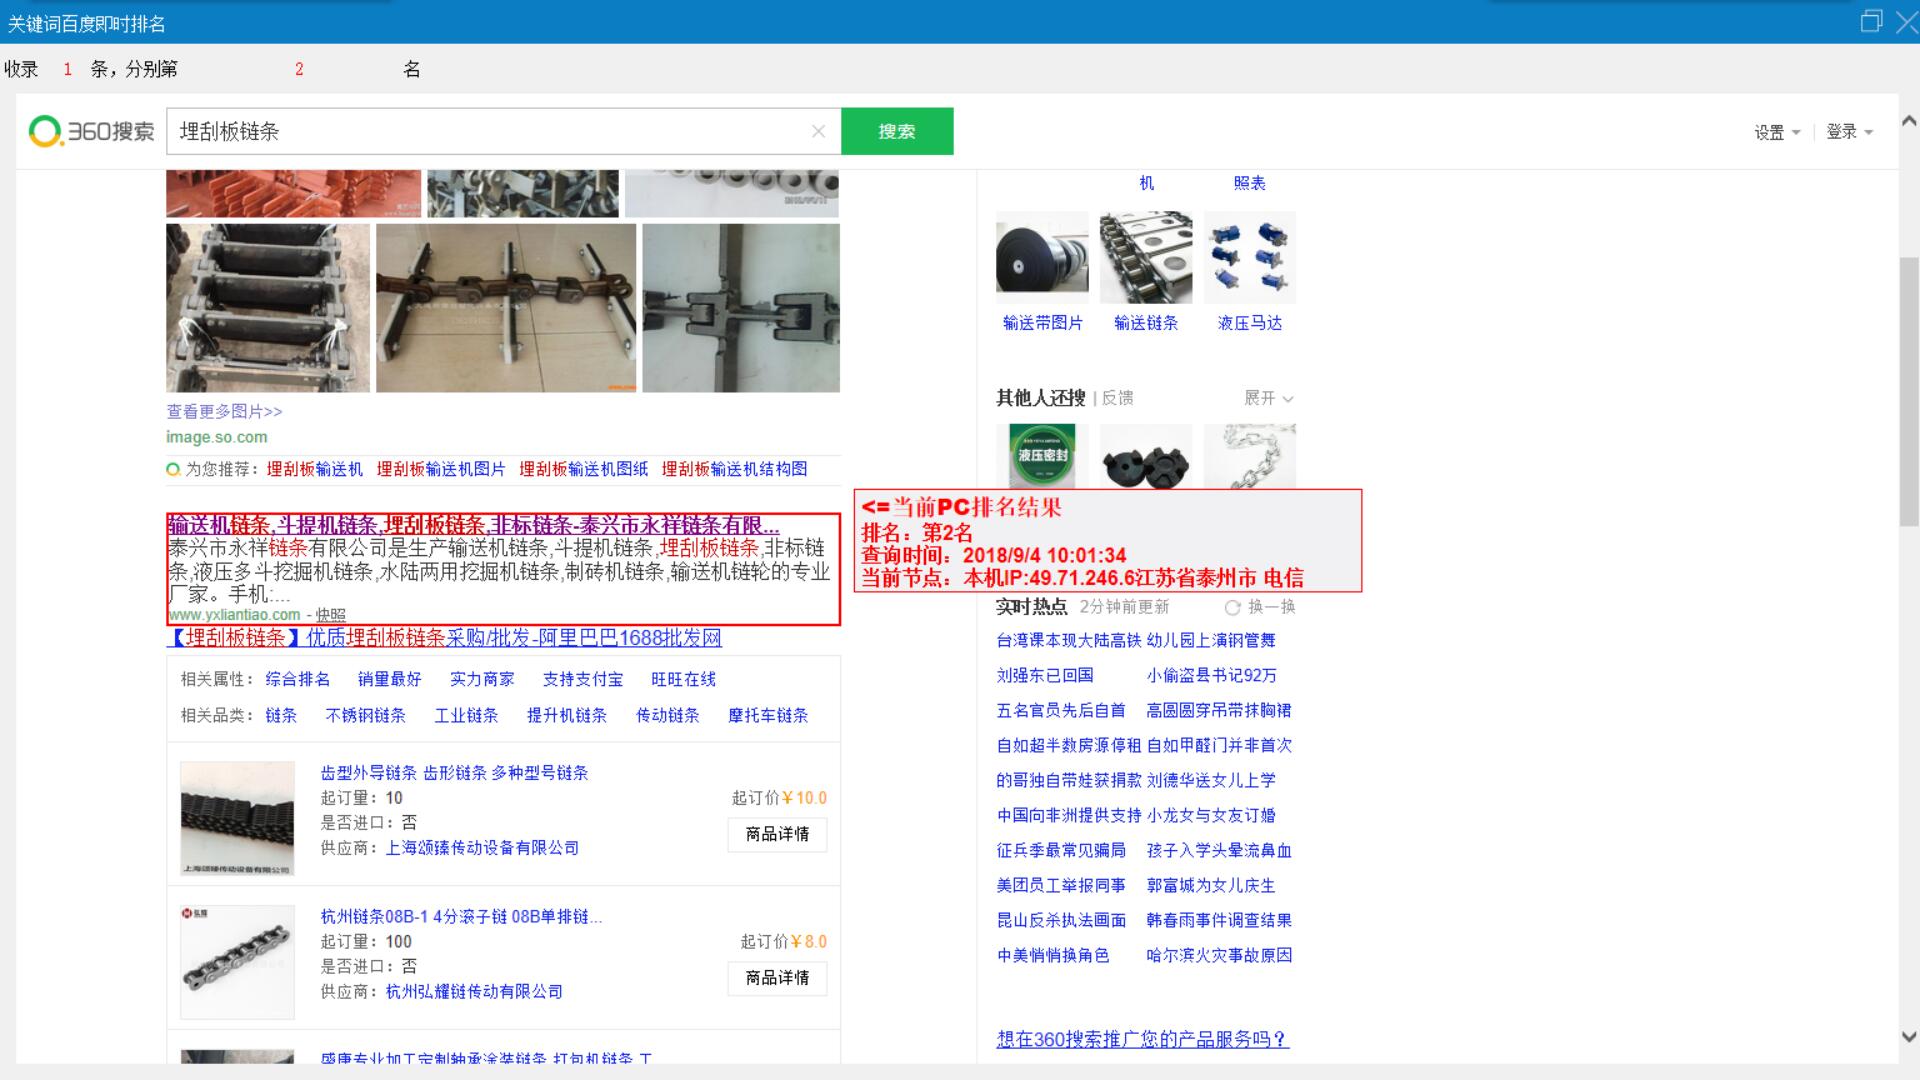Click the restore window icon in title bar
Screen dimensions: 1920x1080
tap(1870, 21)
